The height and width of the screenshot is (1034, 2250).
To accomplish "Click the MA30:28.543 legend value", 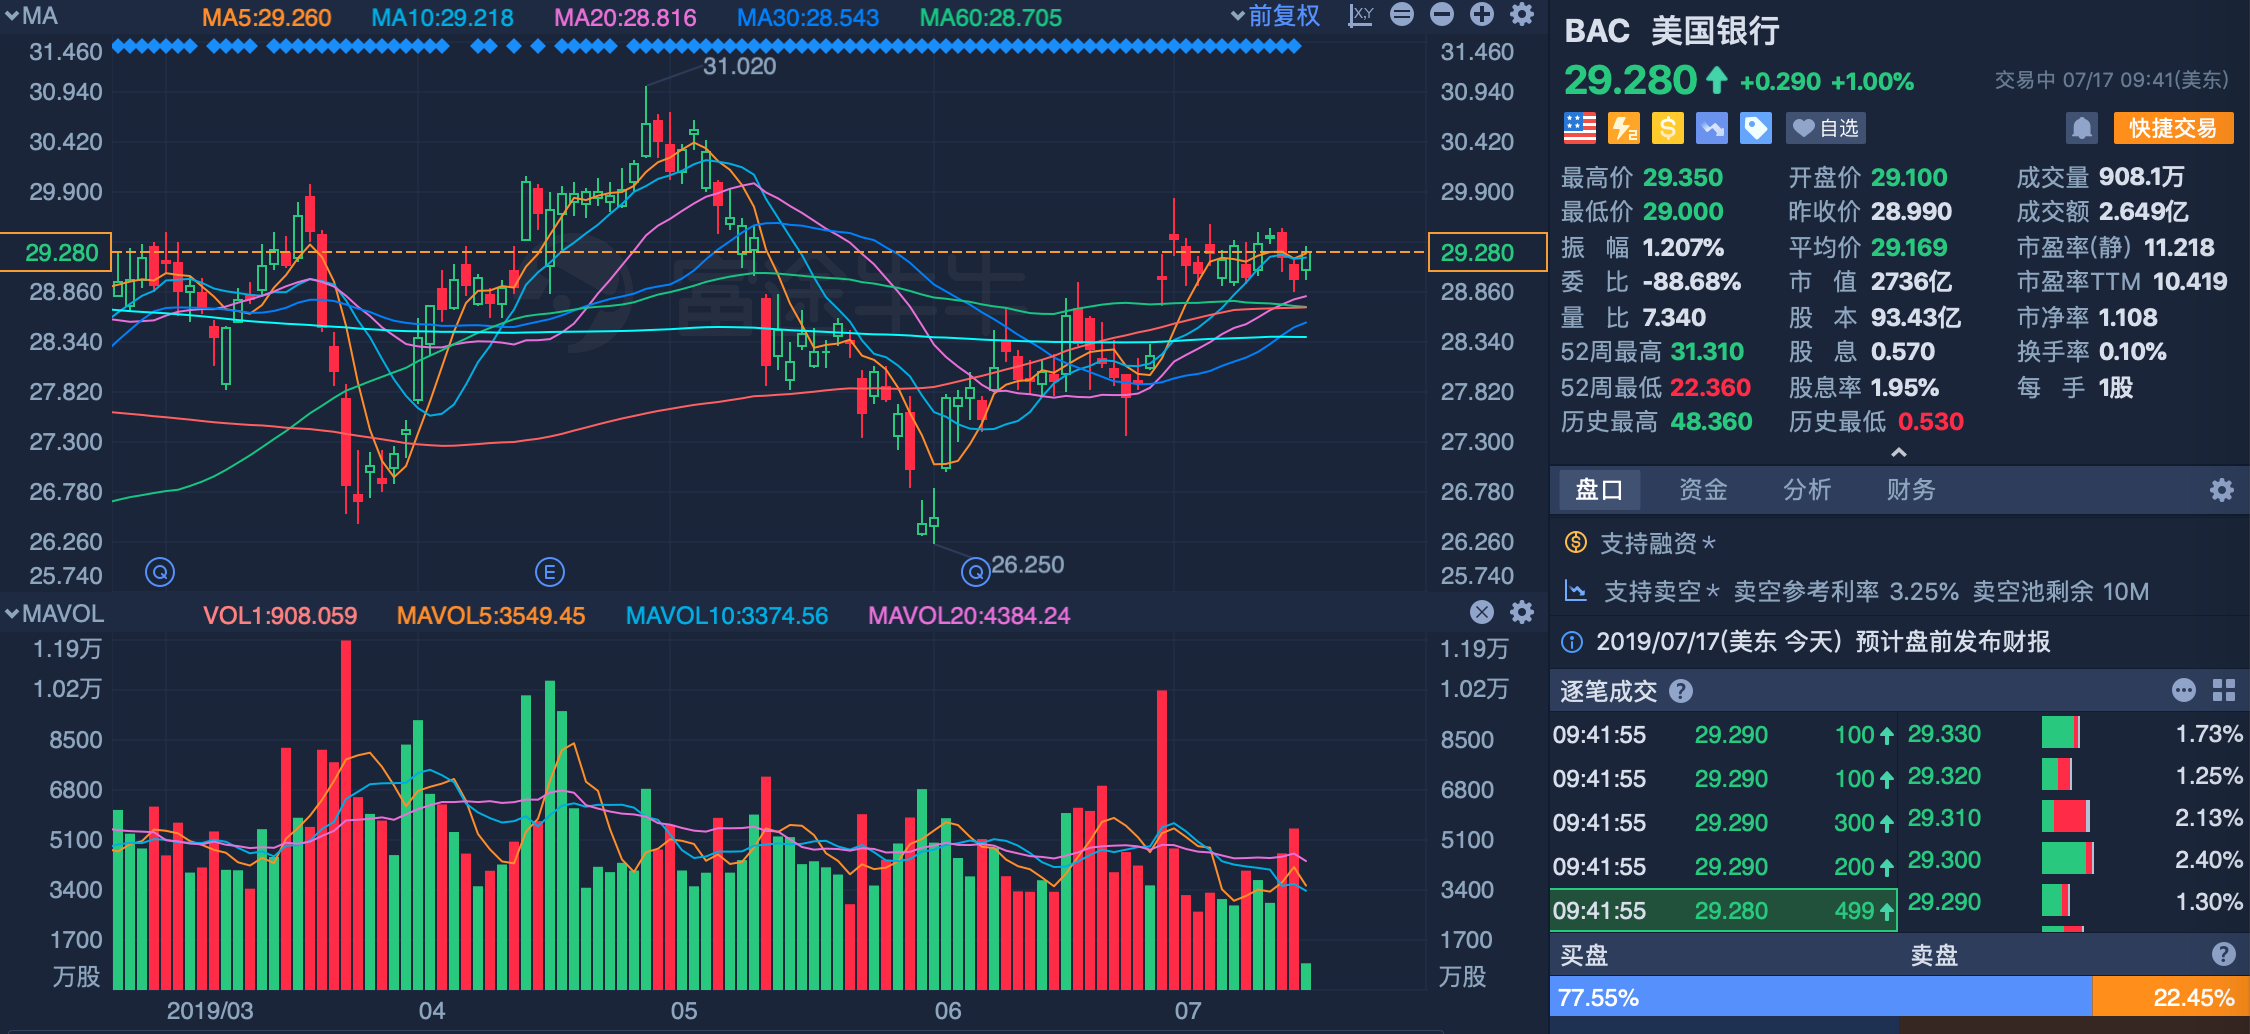I will click(x=808, y=18).
